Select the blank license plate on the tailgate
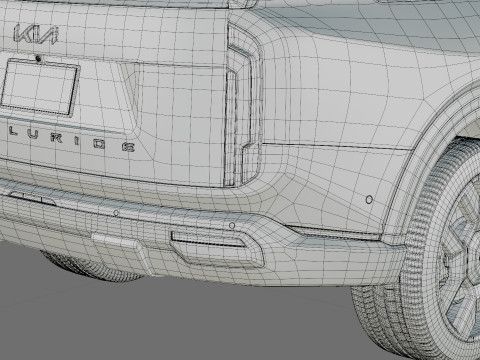Viewport: 480px width, 360px height. point(40,87)
